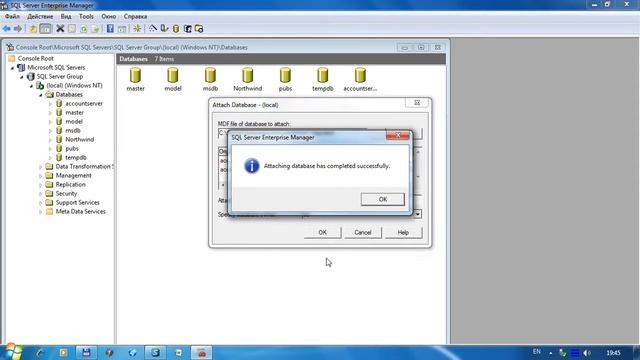Click the 'Attaching database has completed successfully.' text
This screenshot has height=360, width=640.
pos(327,166)
